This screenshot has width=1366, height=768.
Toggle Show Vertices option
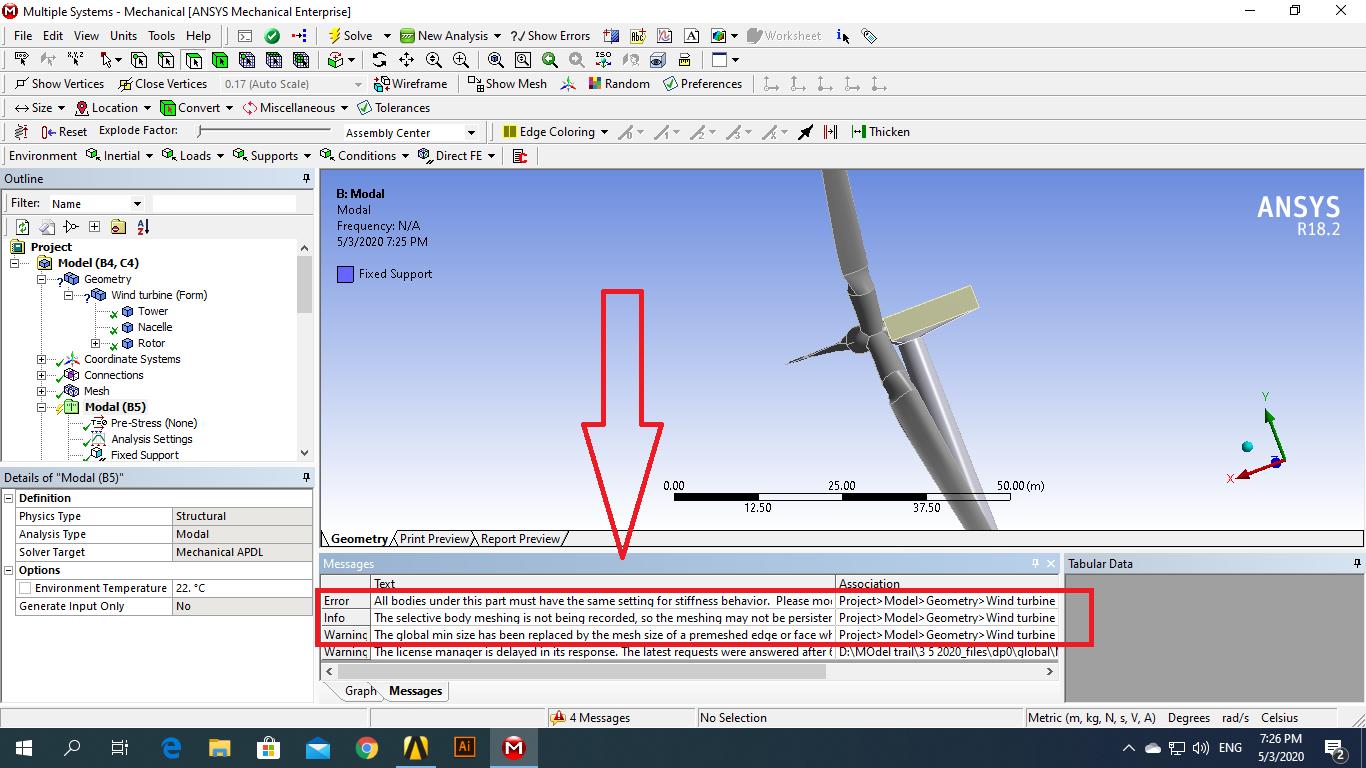(59, 84)
